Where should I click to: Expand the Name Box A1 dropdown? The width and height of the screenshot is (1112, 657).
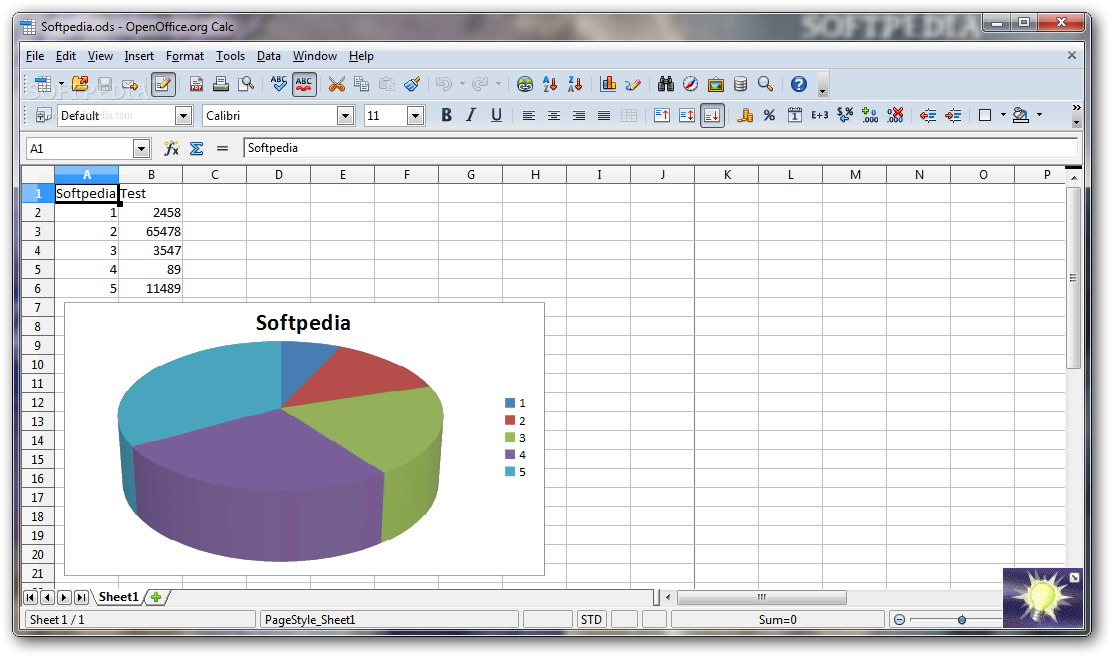point(141,148)
